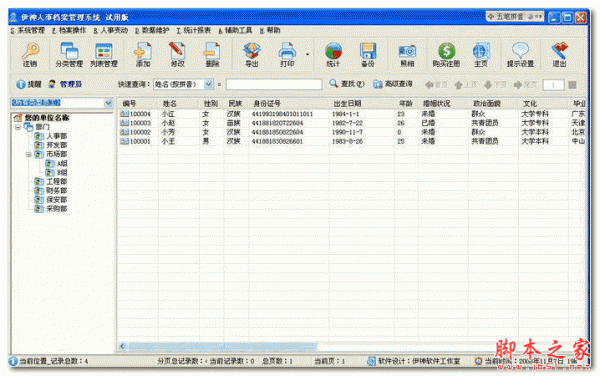Click the 打印 printer icon
600x376 pixels.
click(x=287, y=55)
